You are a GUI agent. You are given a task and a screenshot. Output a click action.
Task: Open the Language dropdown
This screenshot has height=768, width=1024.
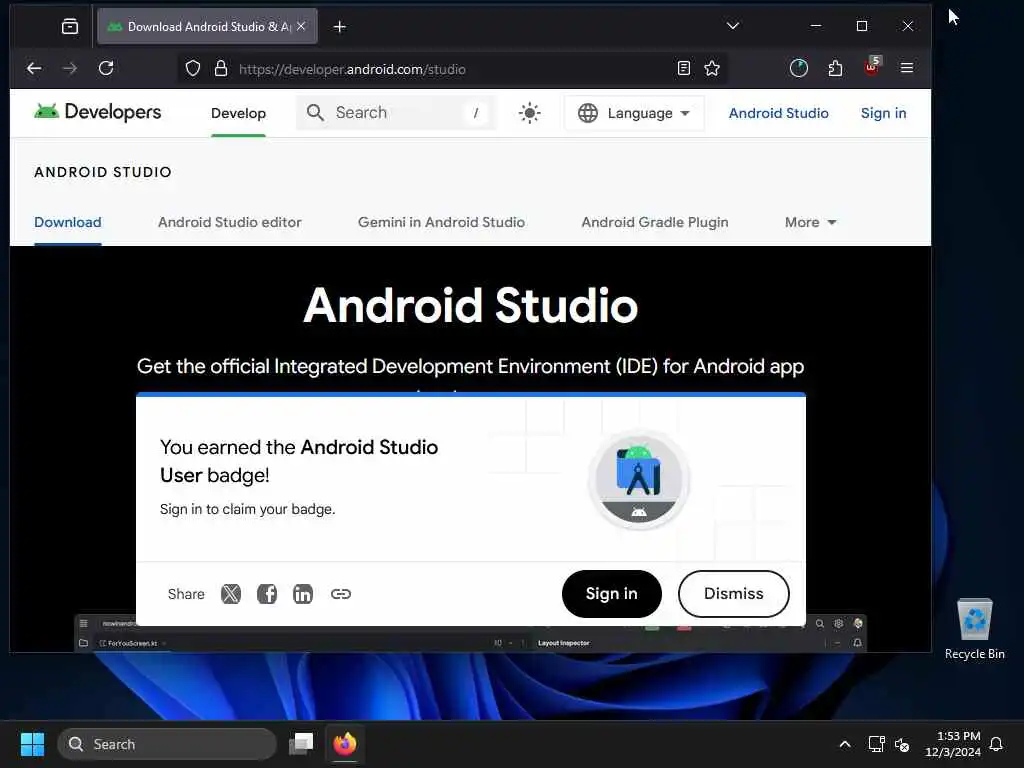pyautogui.click(x=634, y=113)
